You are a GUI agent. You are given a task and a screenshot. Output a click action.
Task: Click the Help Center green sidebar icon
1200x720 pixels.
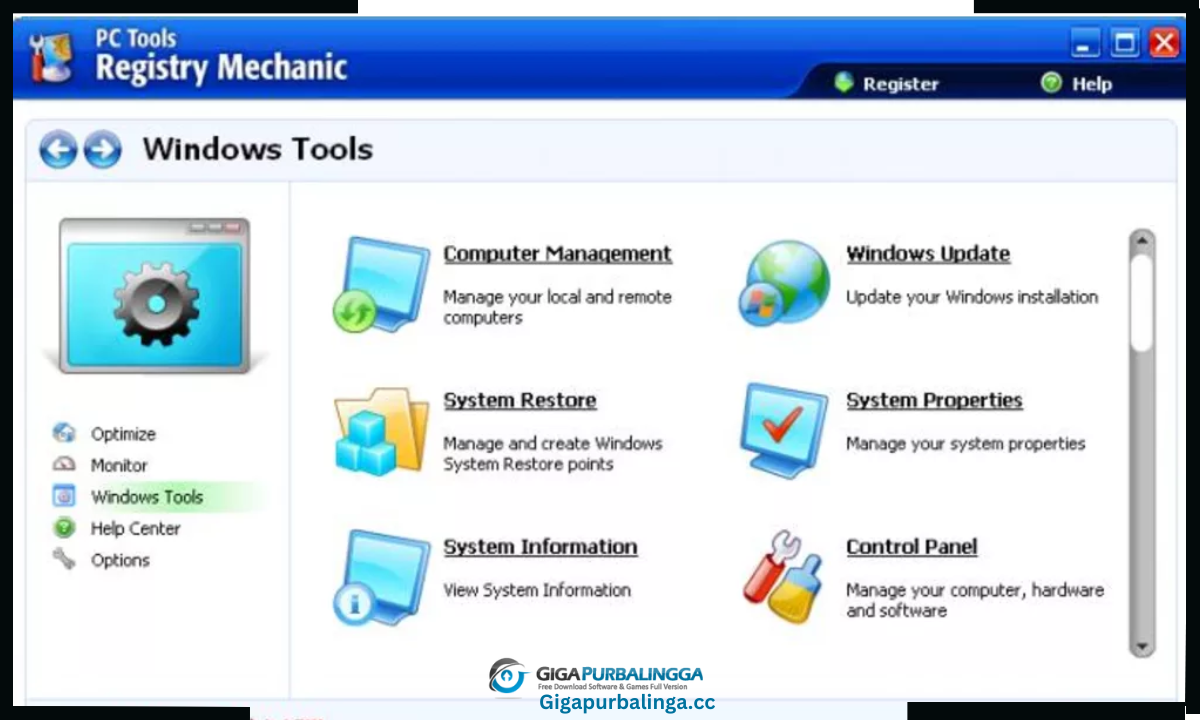[64, 528]
